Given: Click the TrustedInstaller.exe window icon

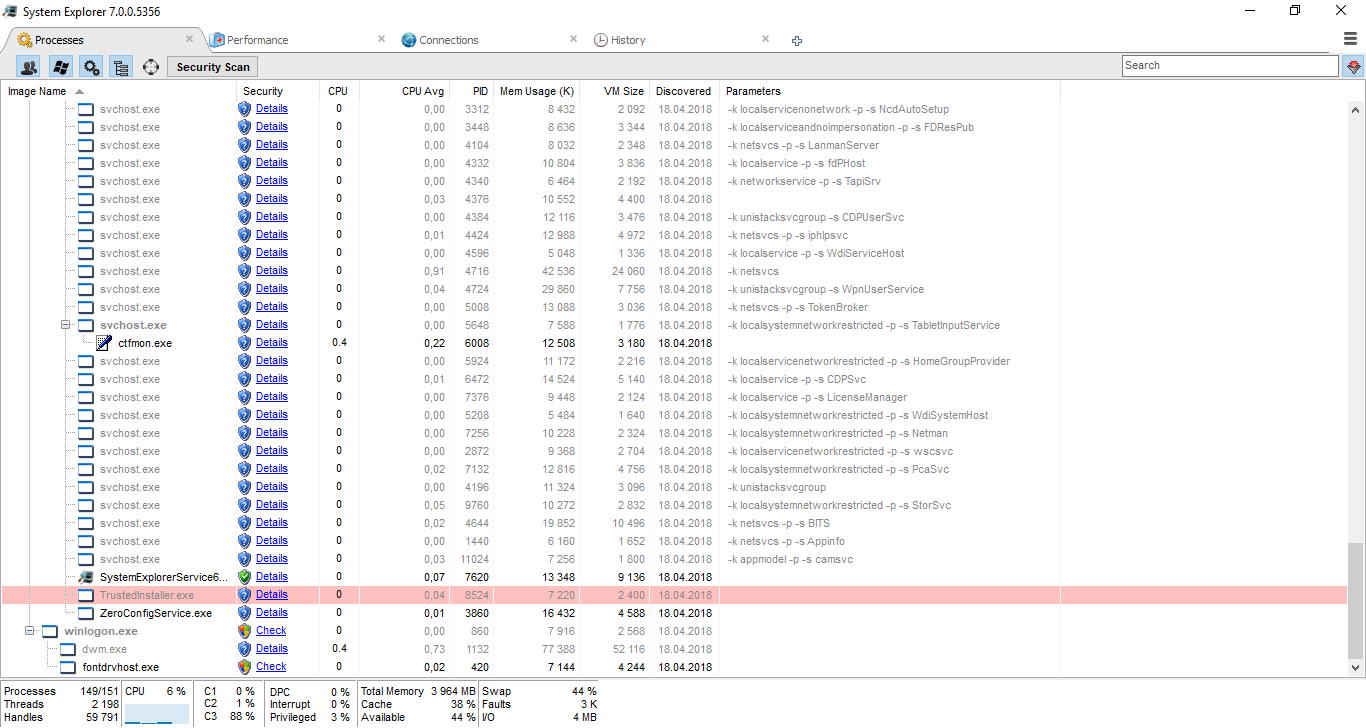Looking at the screenshot, I should (x=86, y=595).
